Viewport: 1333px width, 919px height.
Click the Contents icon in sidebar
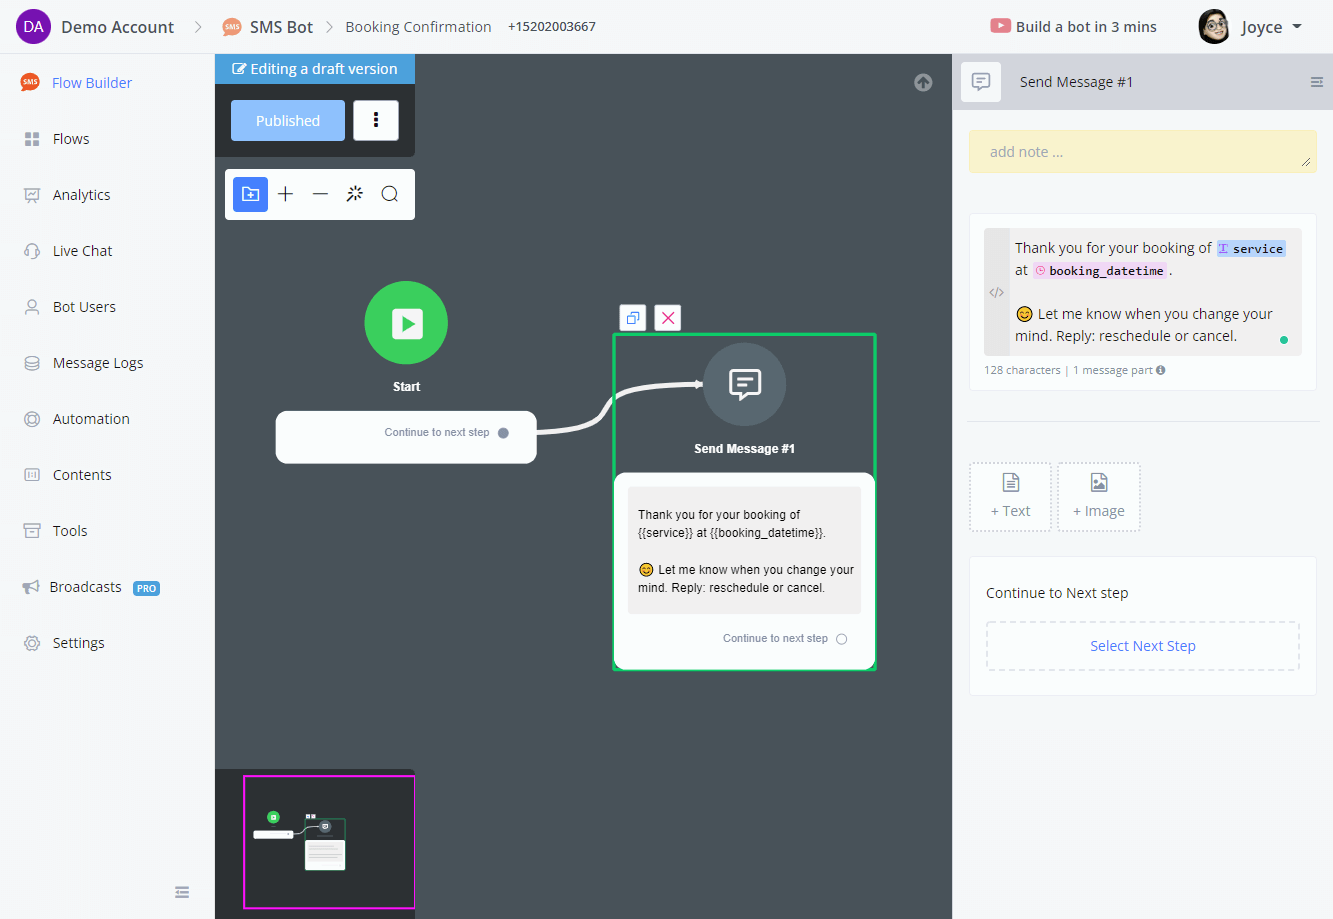(32, 475)
